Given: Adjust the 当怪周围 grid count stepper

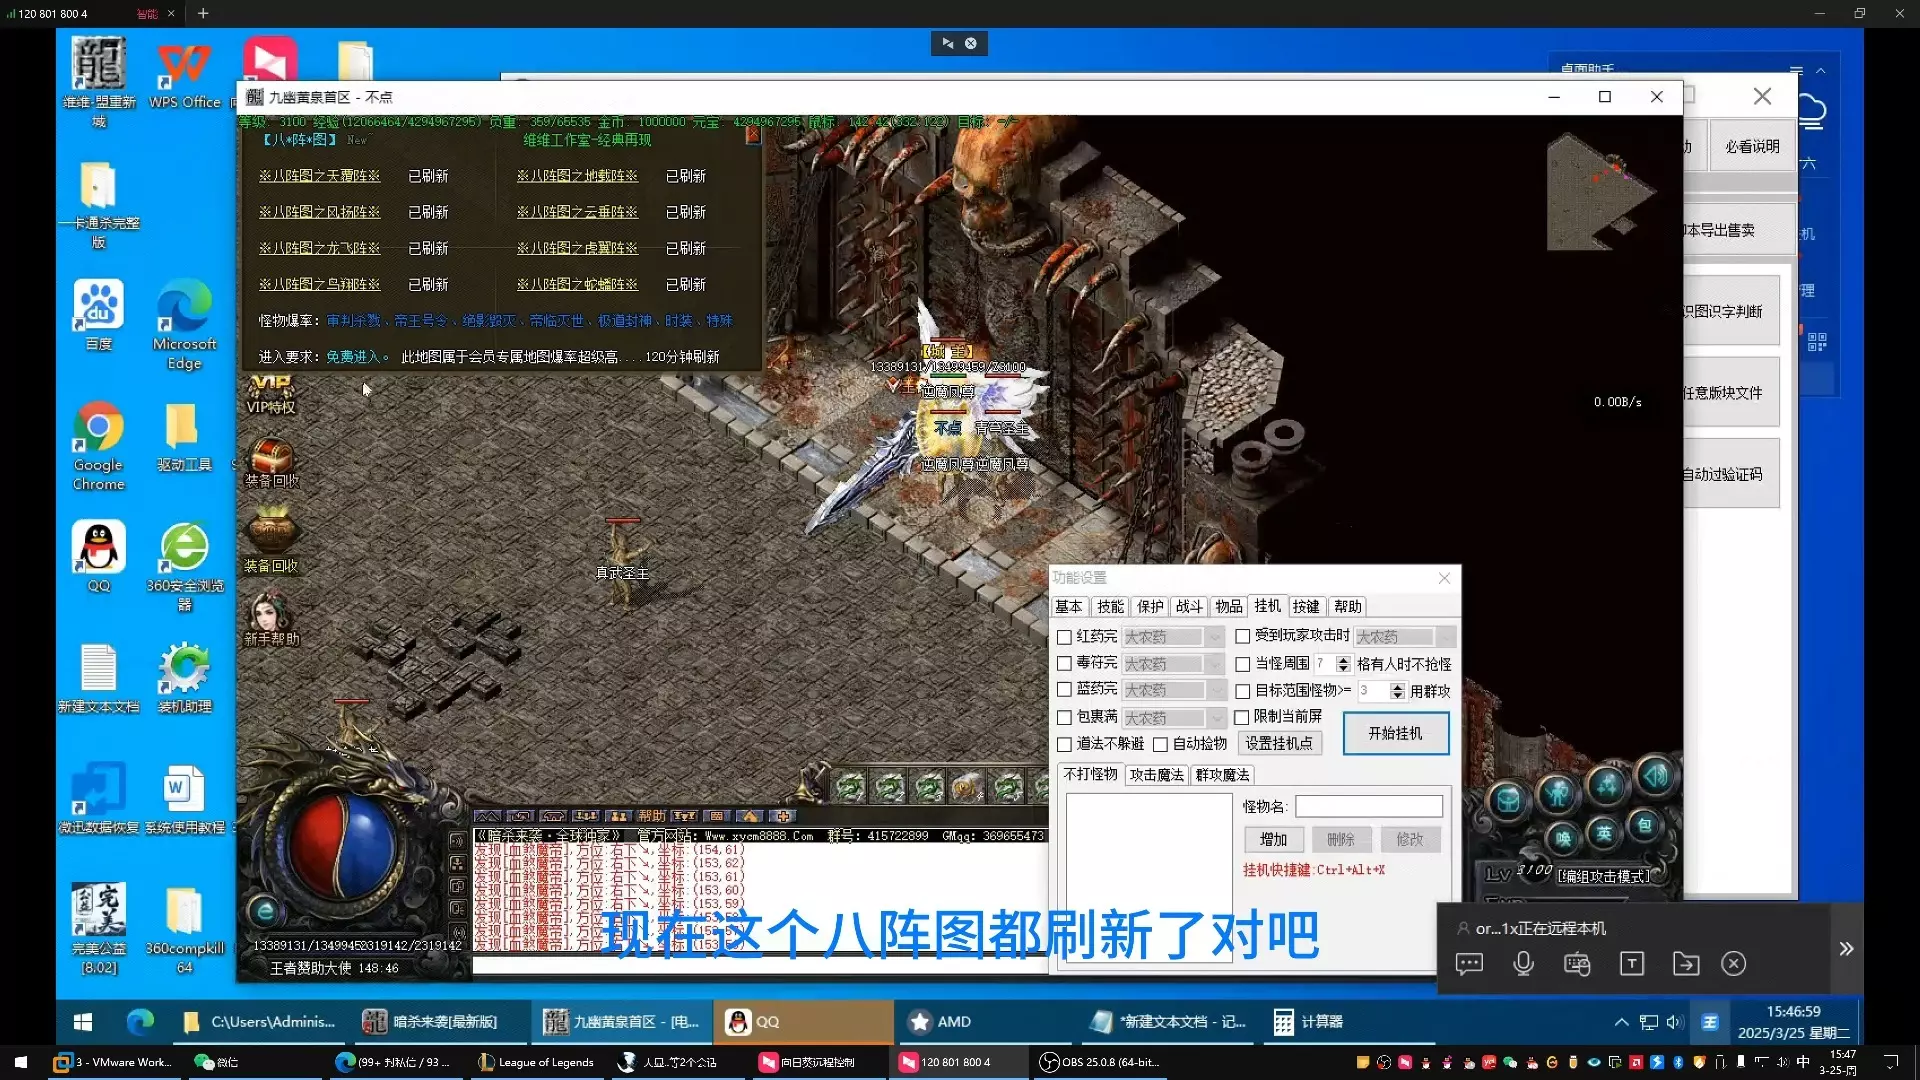Looking at the screenshot, I should pos(1343,664).
